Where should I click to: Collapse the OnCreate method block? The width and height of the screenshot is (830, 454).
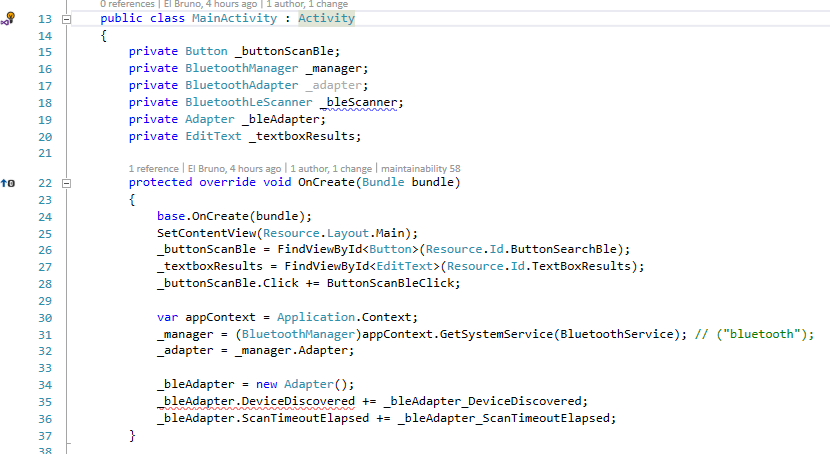(x=67, y=183)
